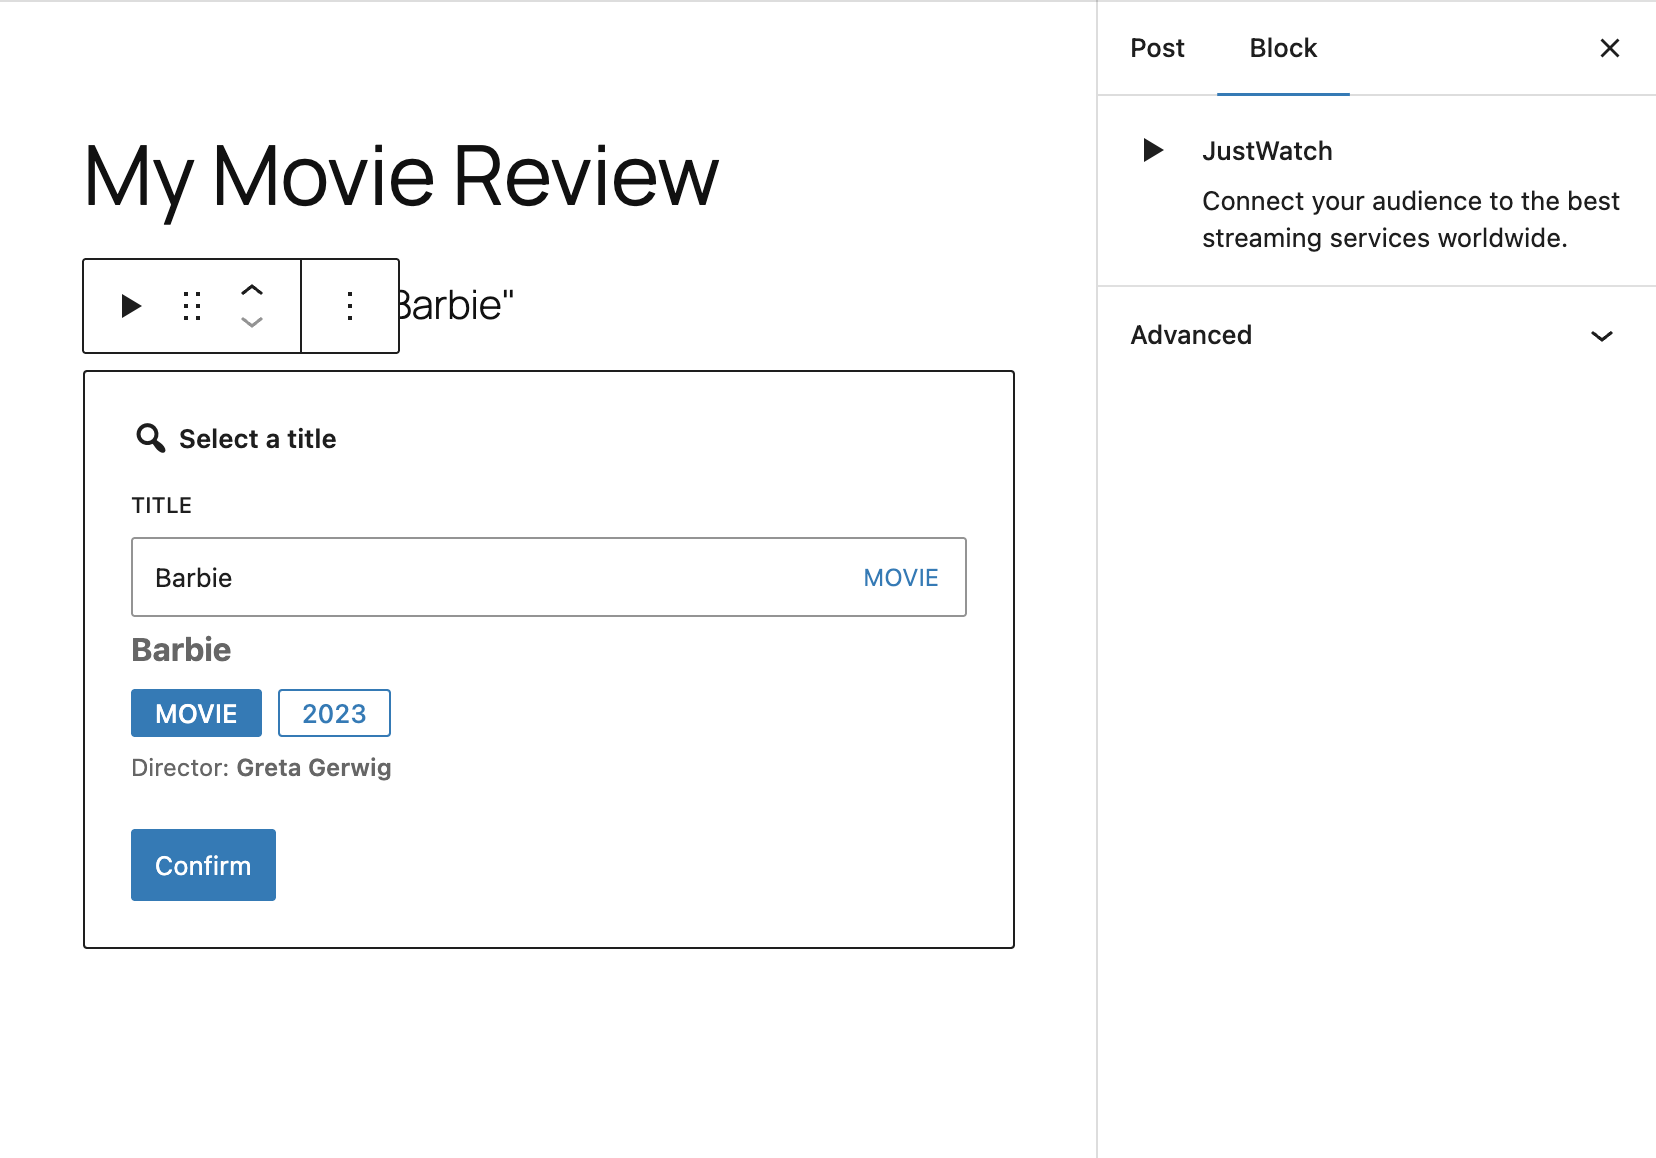Close the Block settings sidebar

[1608, 47]
